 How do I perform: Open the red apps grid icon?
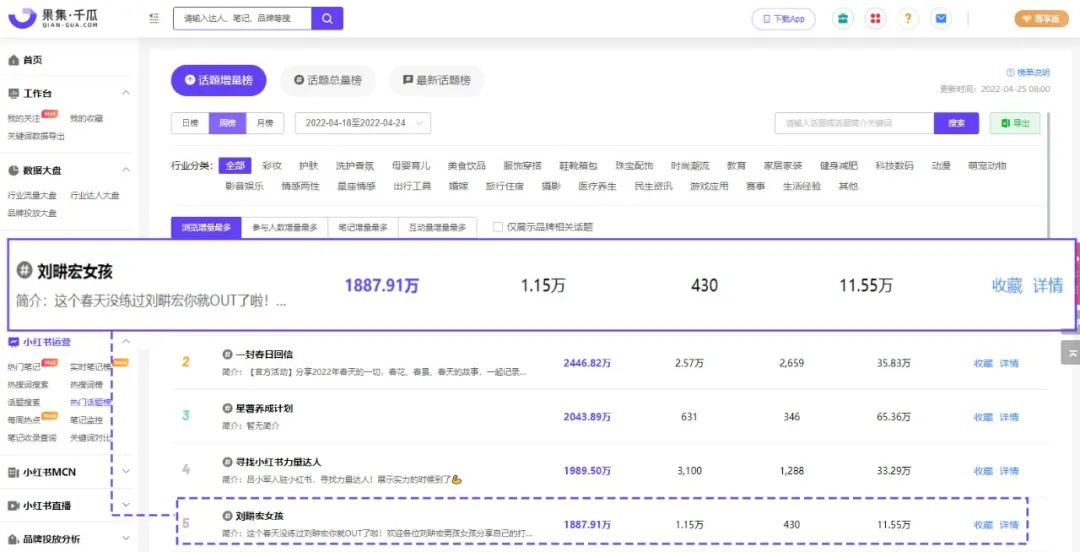pyautogui.click(x=875, y=19)
